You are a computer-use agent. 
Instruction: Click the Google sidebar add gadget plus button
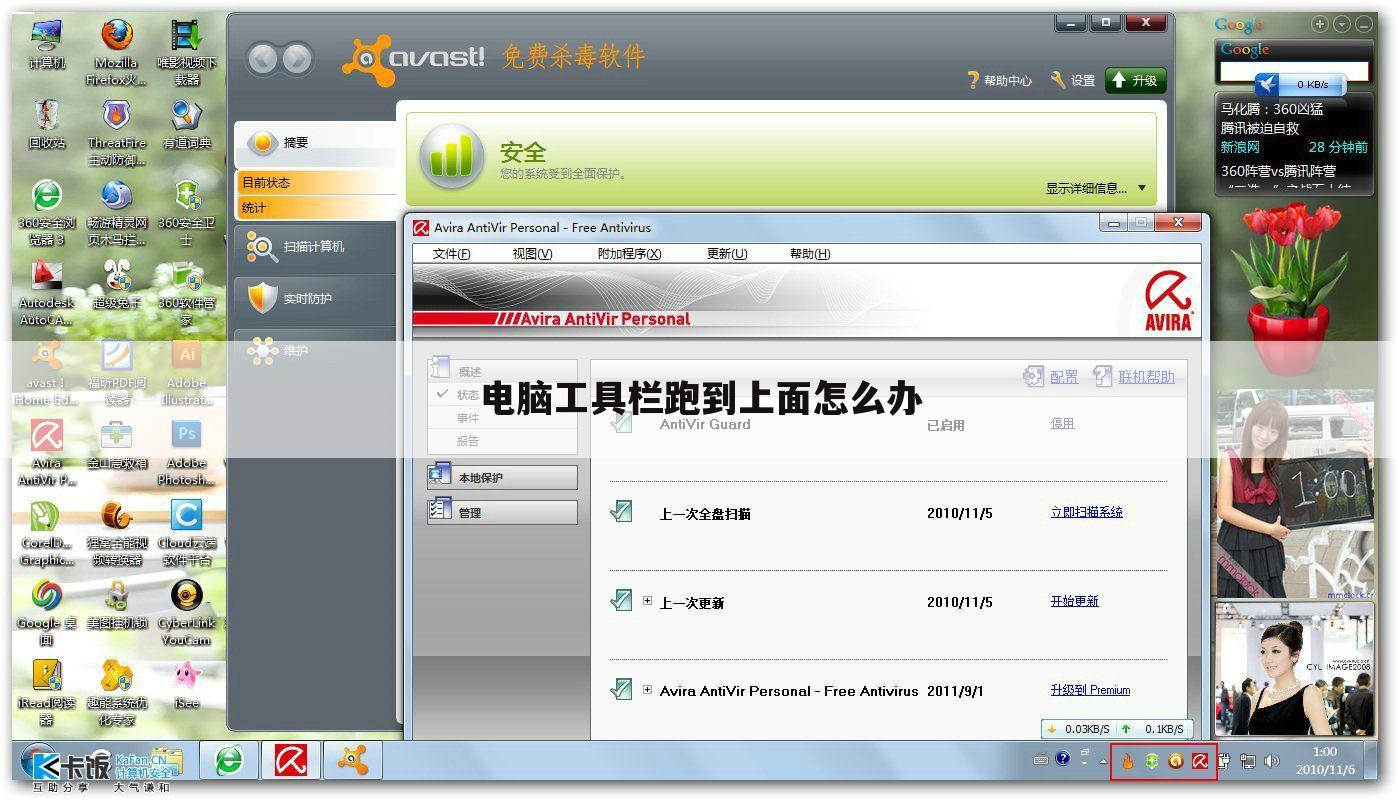click(x=1320, y=24)
